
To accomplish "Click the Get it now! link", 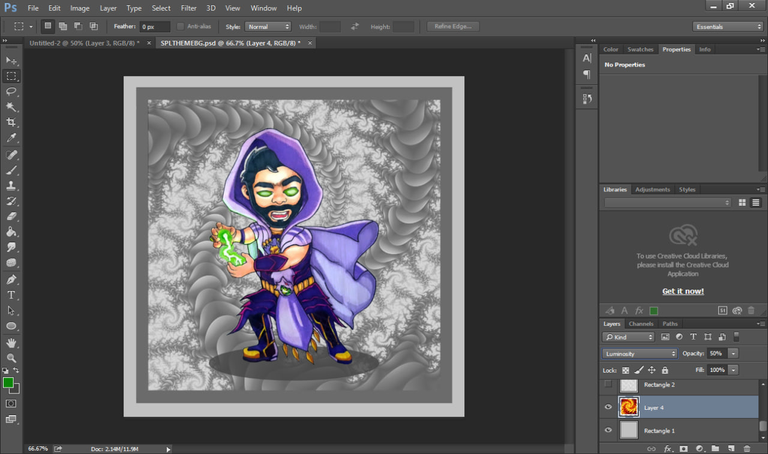I will click(x=683, y=291).
